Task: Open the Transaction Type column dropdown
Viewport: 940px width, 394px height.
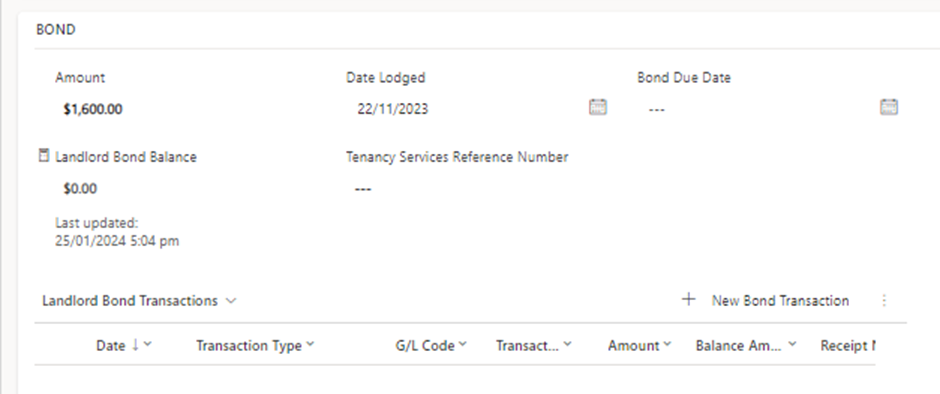Action: coord(310,344)
